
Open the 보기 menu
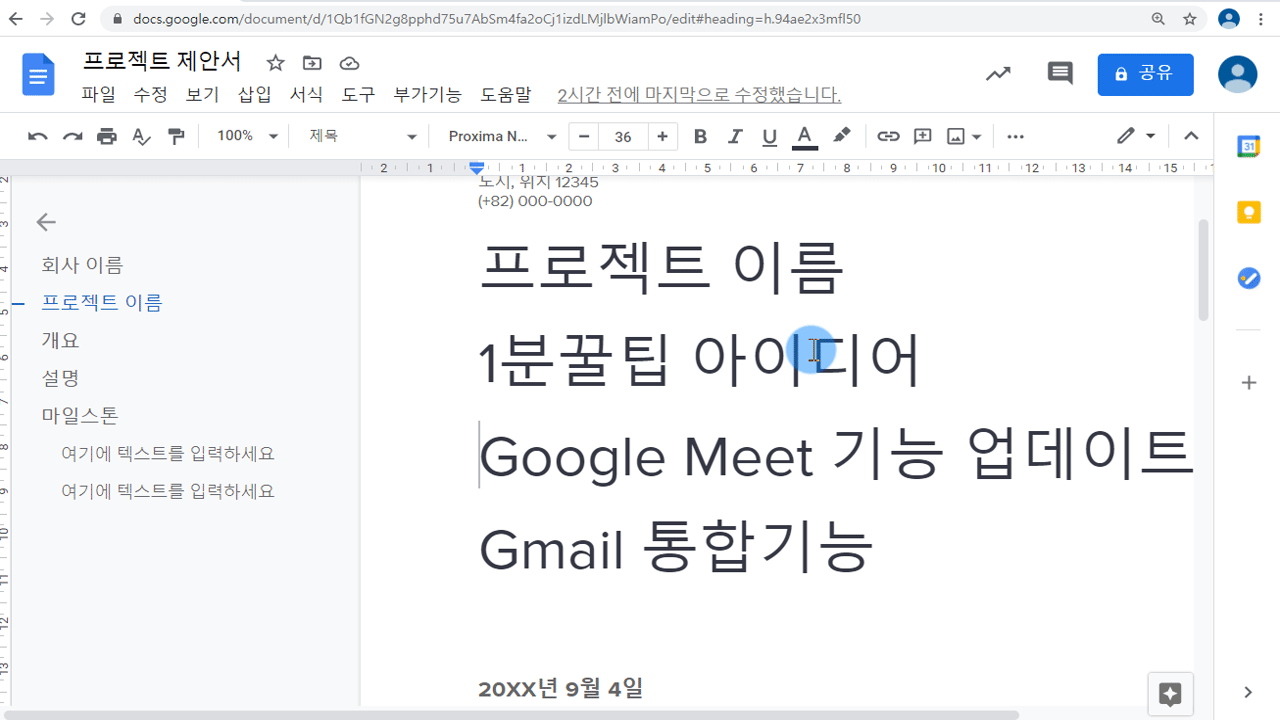pos(203,95)
